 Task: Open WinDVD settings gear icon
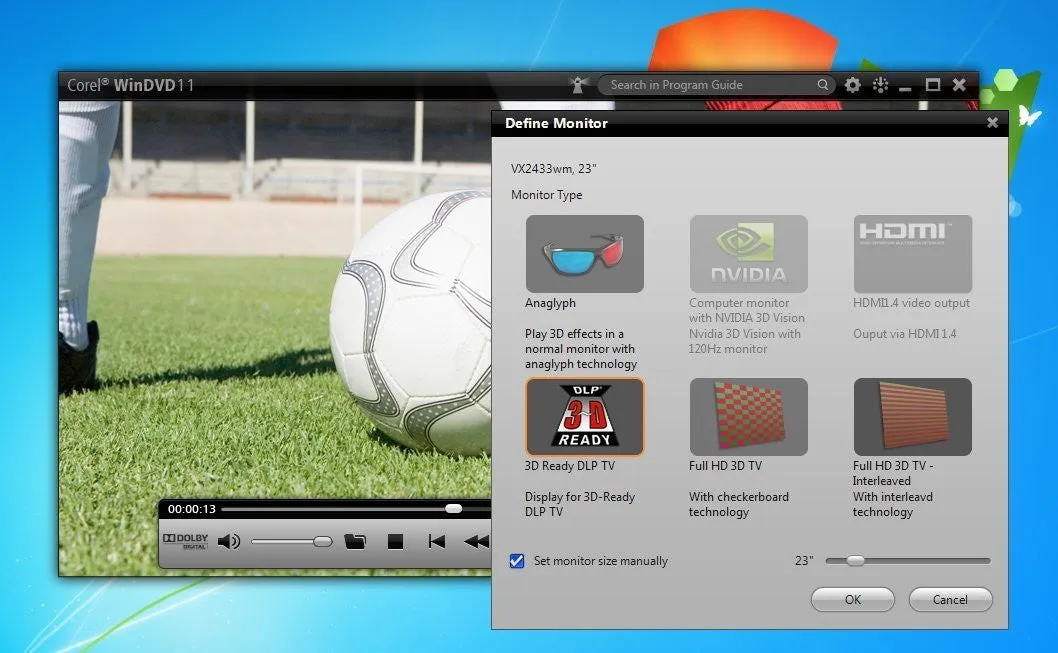[852, 85]
